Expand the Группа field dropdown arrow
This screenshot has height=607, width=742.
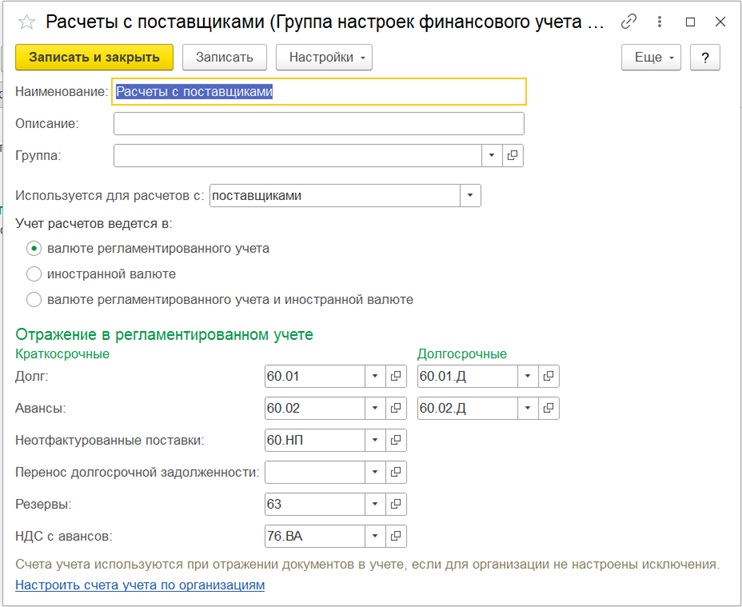point(491,155)
